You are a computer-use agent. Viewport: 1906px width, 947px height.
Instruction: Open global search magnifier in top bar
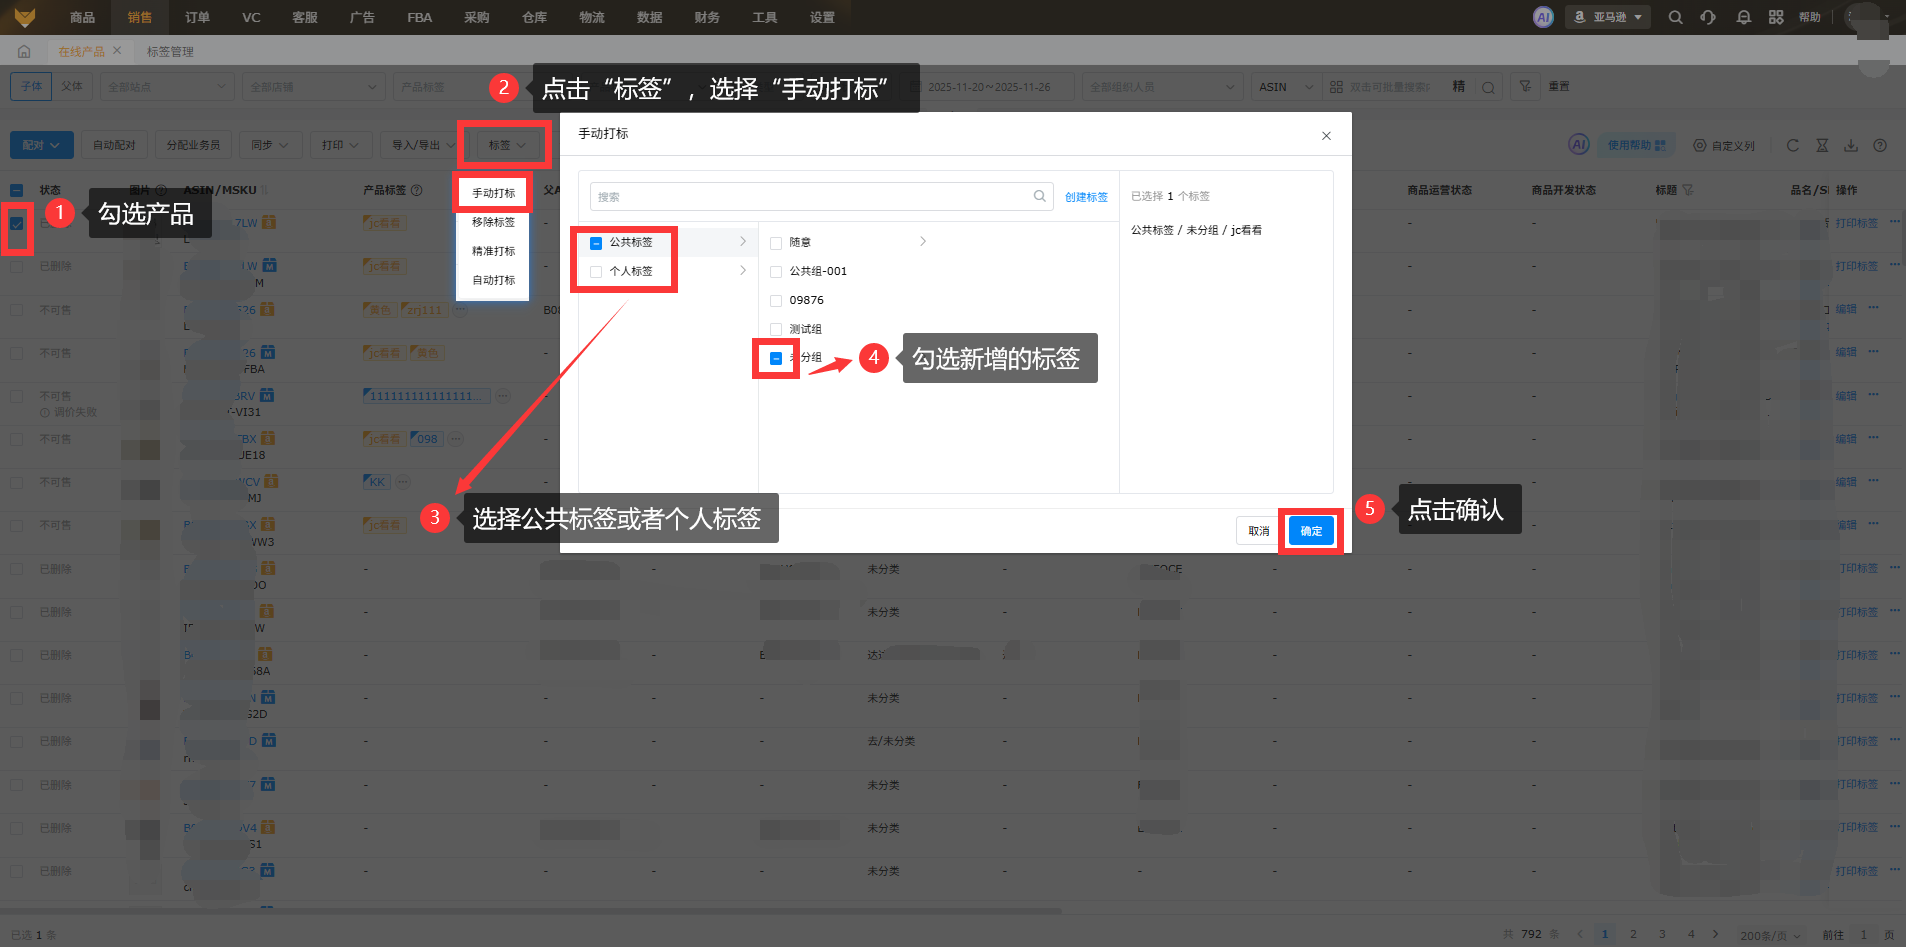1675,17
